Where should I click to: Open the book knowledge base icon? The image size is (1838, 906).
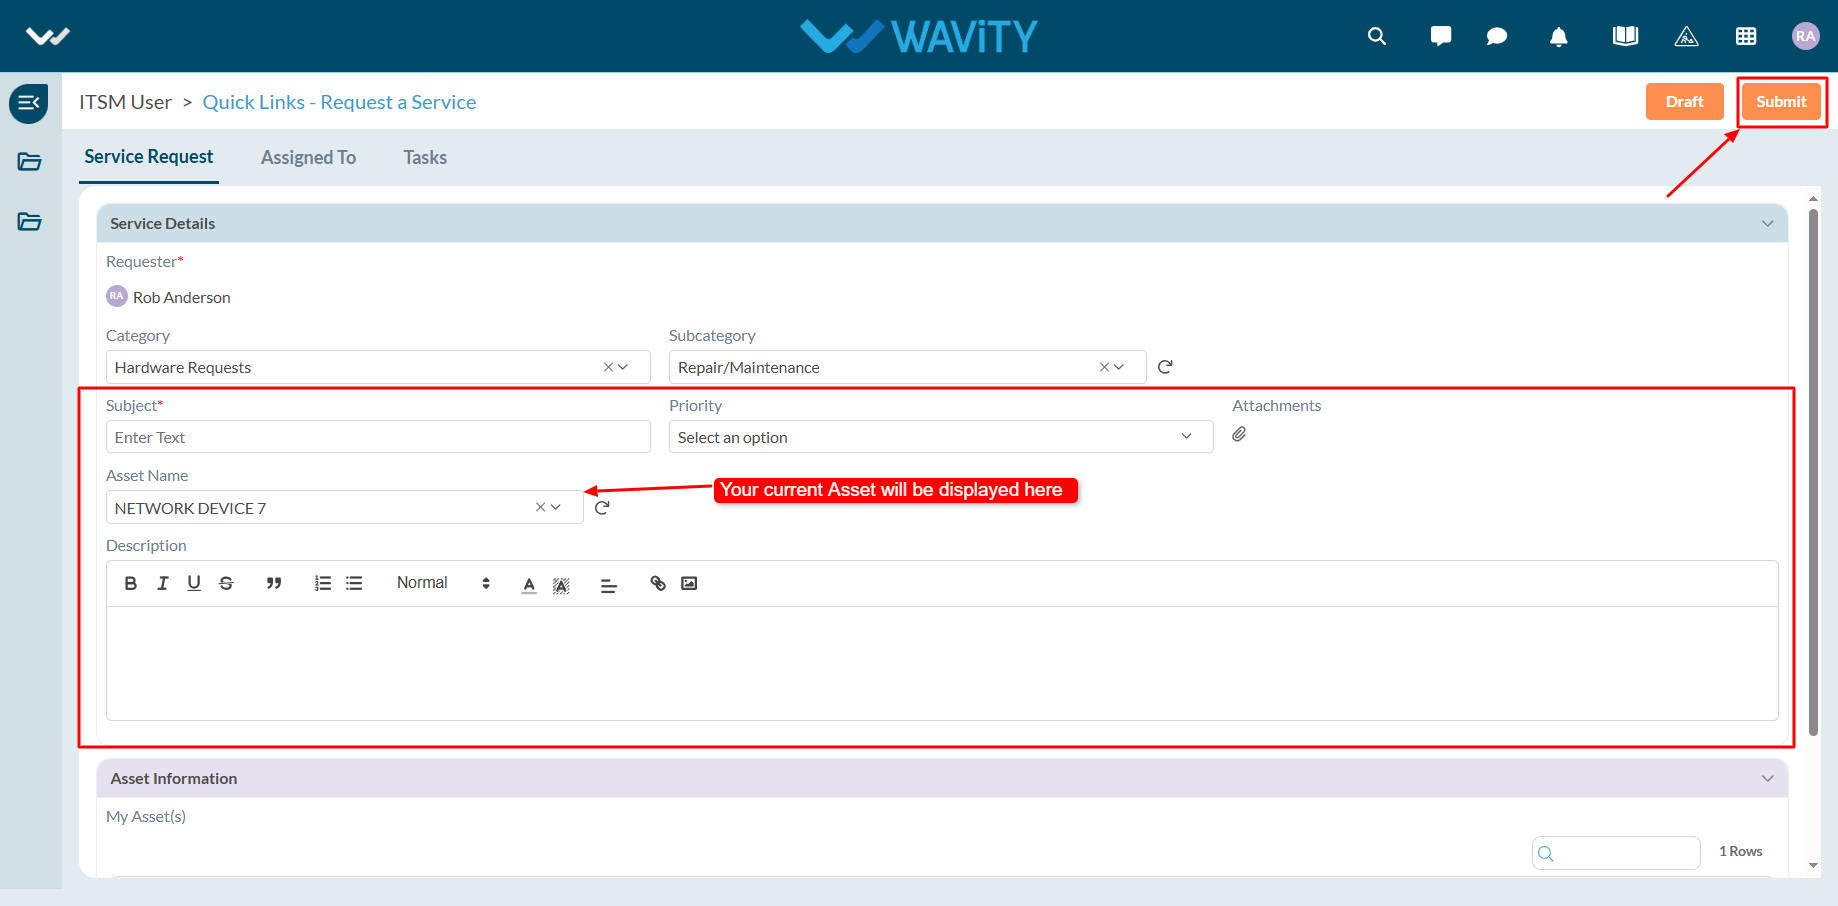(1626, 36)
